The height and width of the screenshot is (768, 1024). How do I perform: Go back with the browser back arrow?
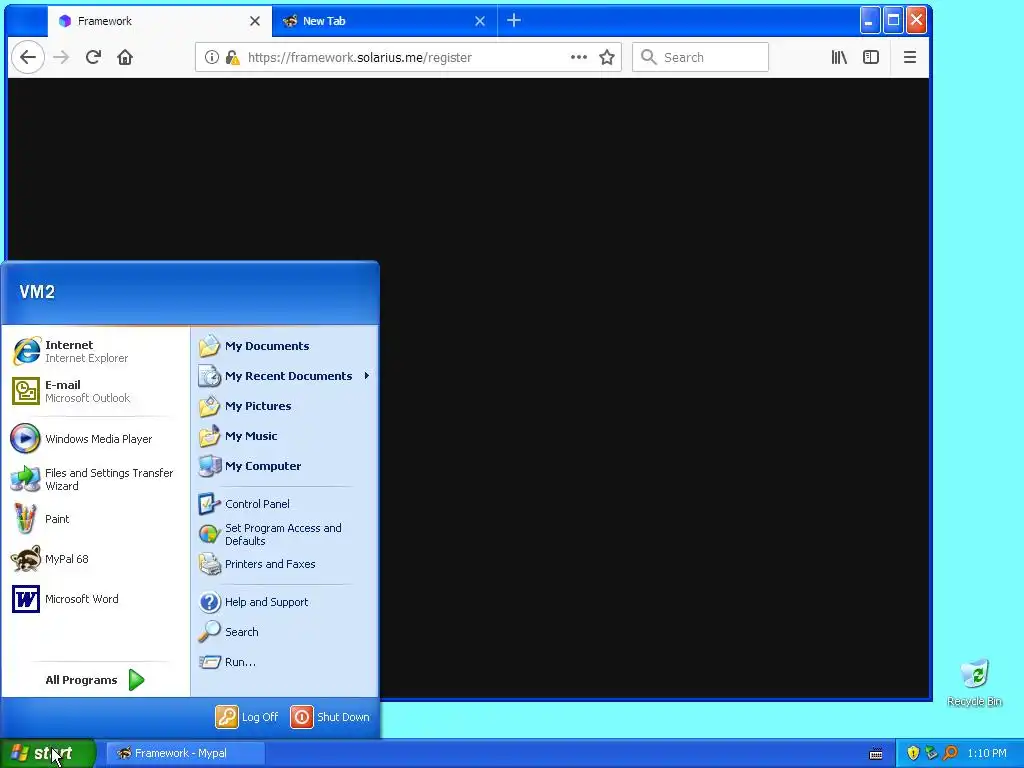pos(28,57)
